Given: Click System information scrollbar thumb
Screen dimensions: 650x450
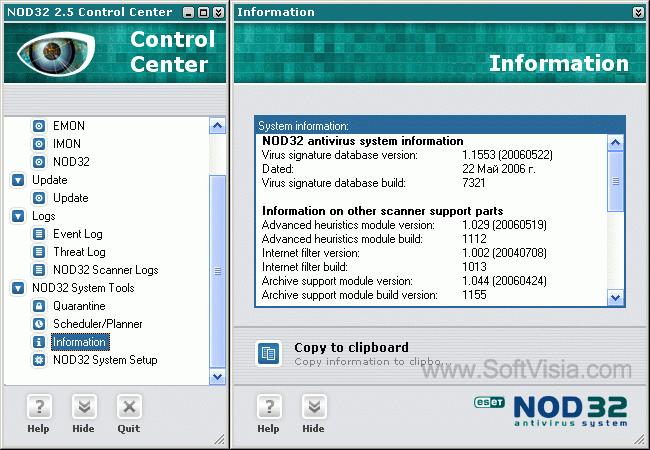Looking at the screenshot, I should (x=616, y=181).
